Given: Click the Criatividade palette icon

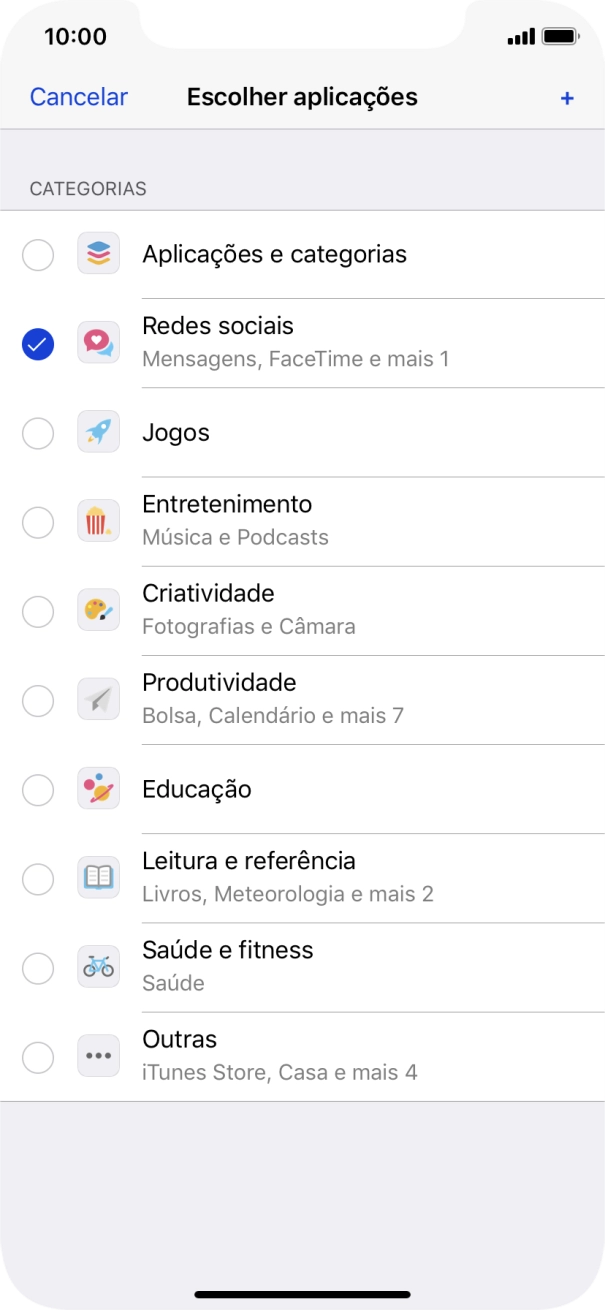Looking at the screenshot, I should click(x=99, y=608).
